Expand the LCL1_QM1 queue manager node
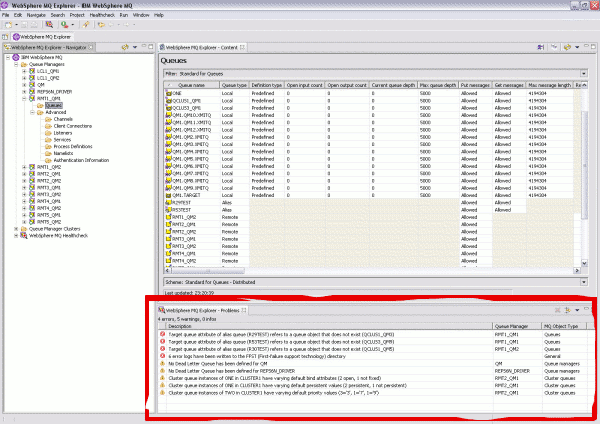 point(24,71)
